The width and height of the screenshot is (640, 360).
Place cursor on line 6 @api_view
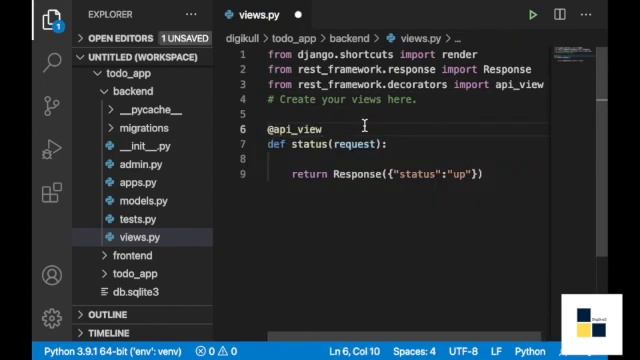pyautogui.click(x=294, y=129)
